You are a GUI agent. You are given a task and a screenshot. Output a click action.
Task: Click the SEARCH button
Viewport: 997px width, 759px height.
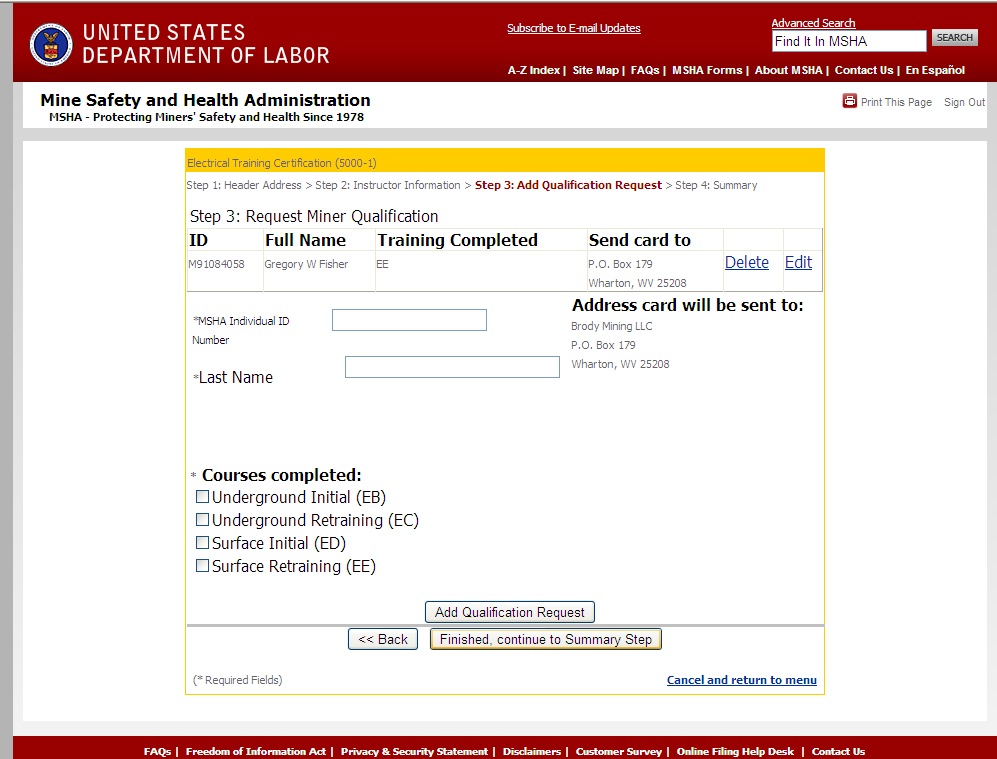point(954,38)
